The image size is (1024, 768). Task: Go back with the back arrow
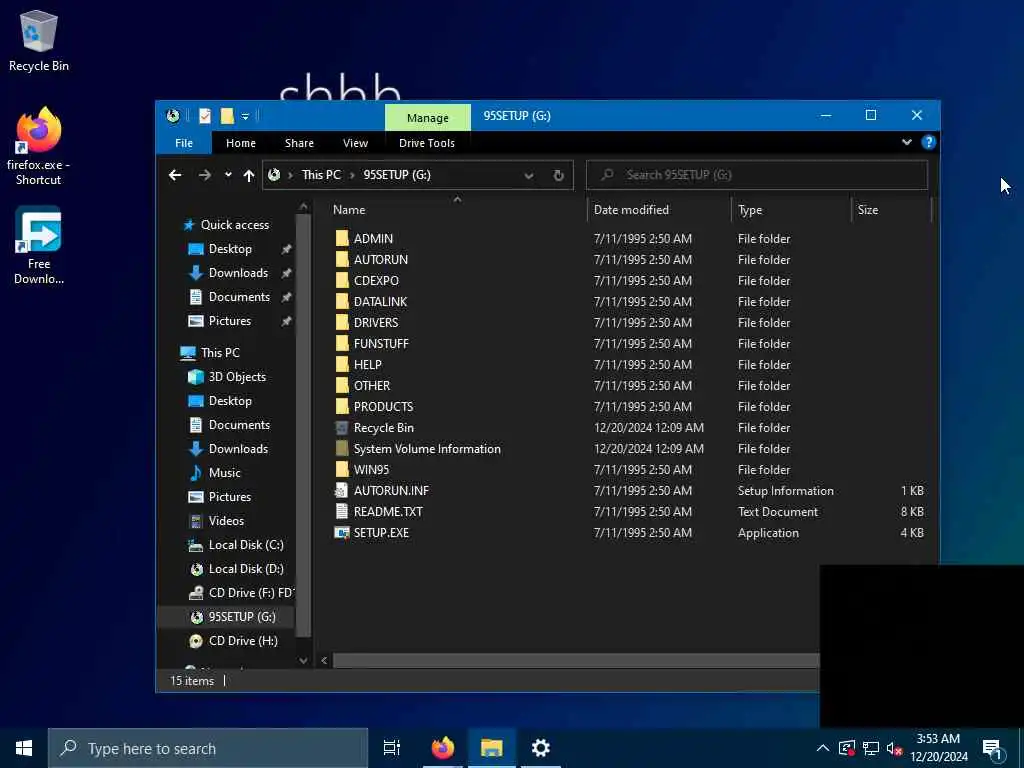(175, 175)
